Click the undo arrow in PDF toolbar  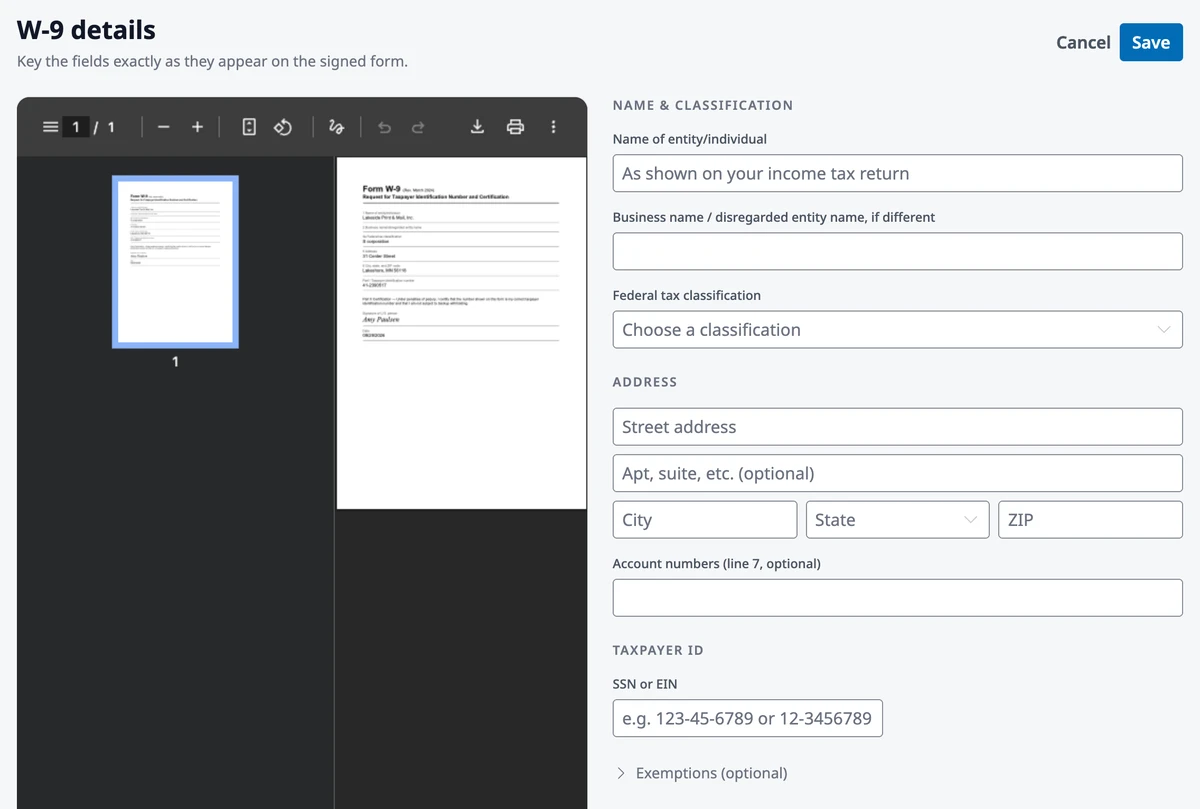[x=385, y=127]
